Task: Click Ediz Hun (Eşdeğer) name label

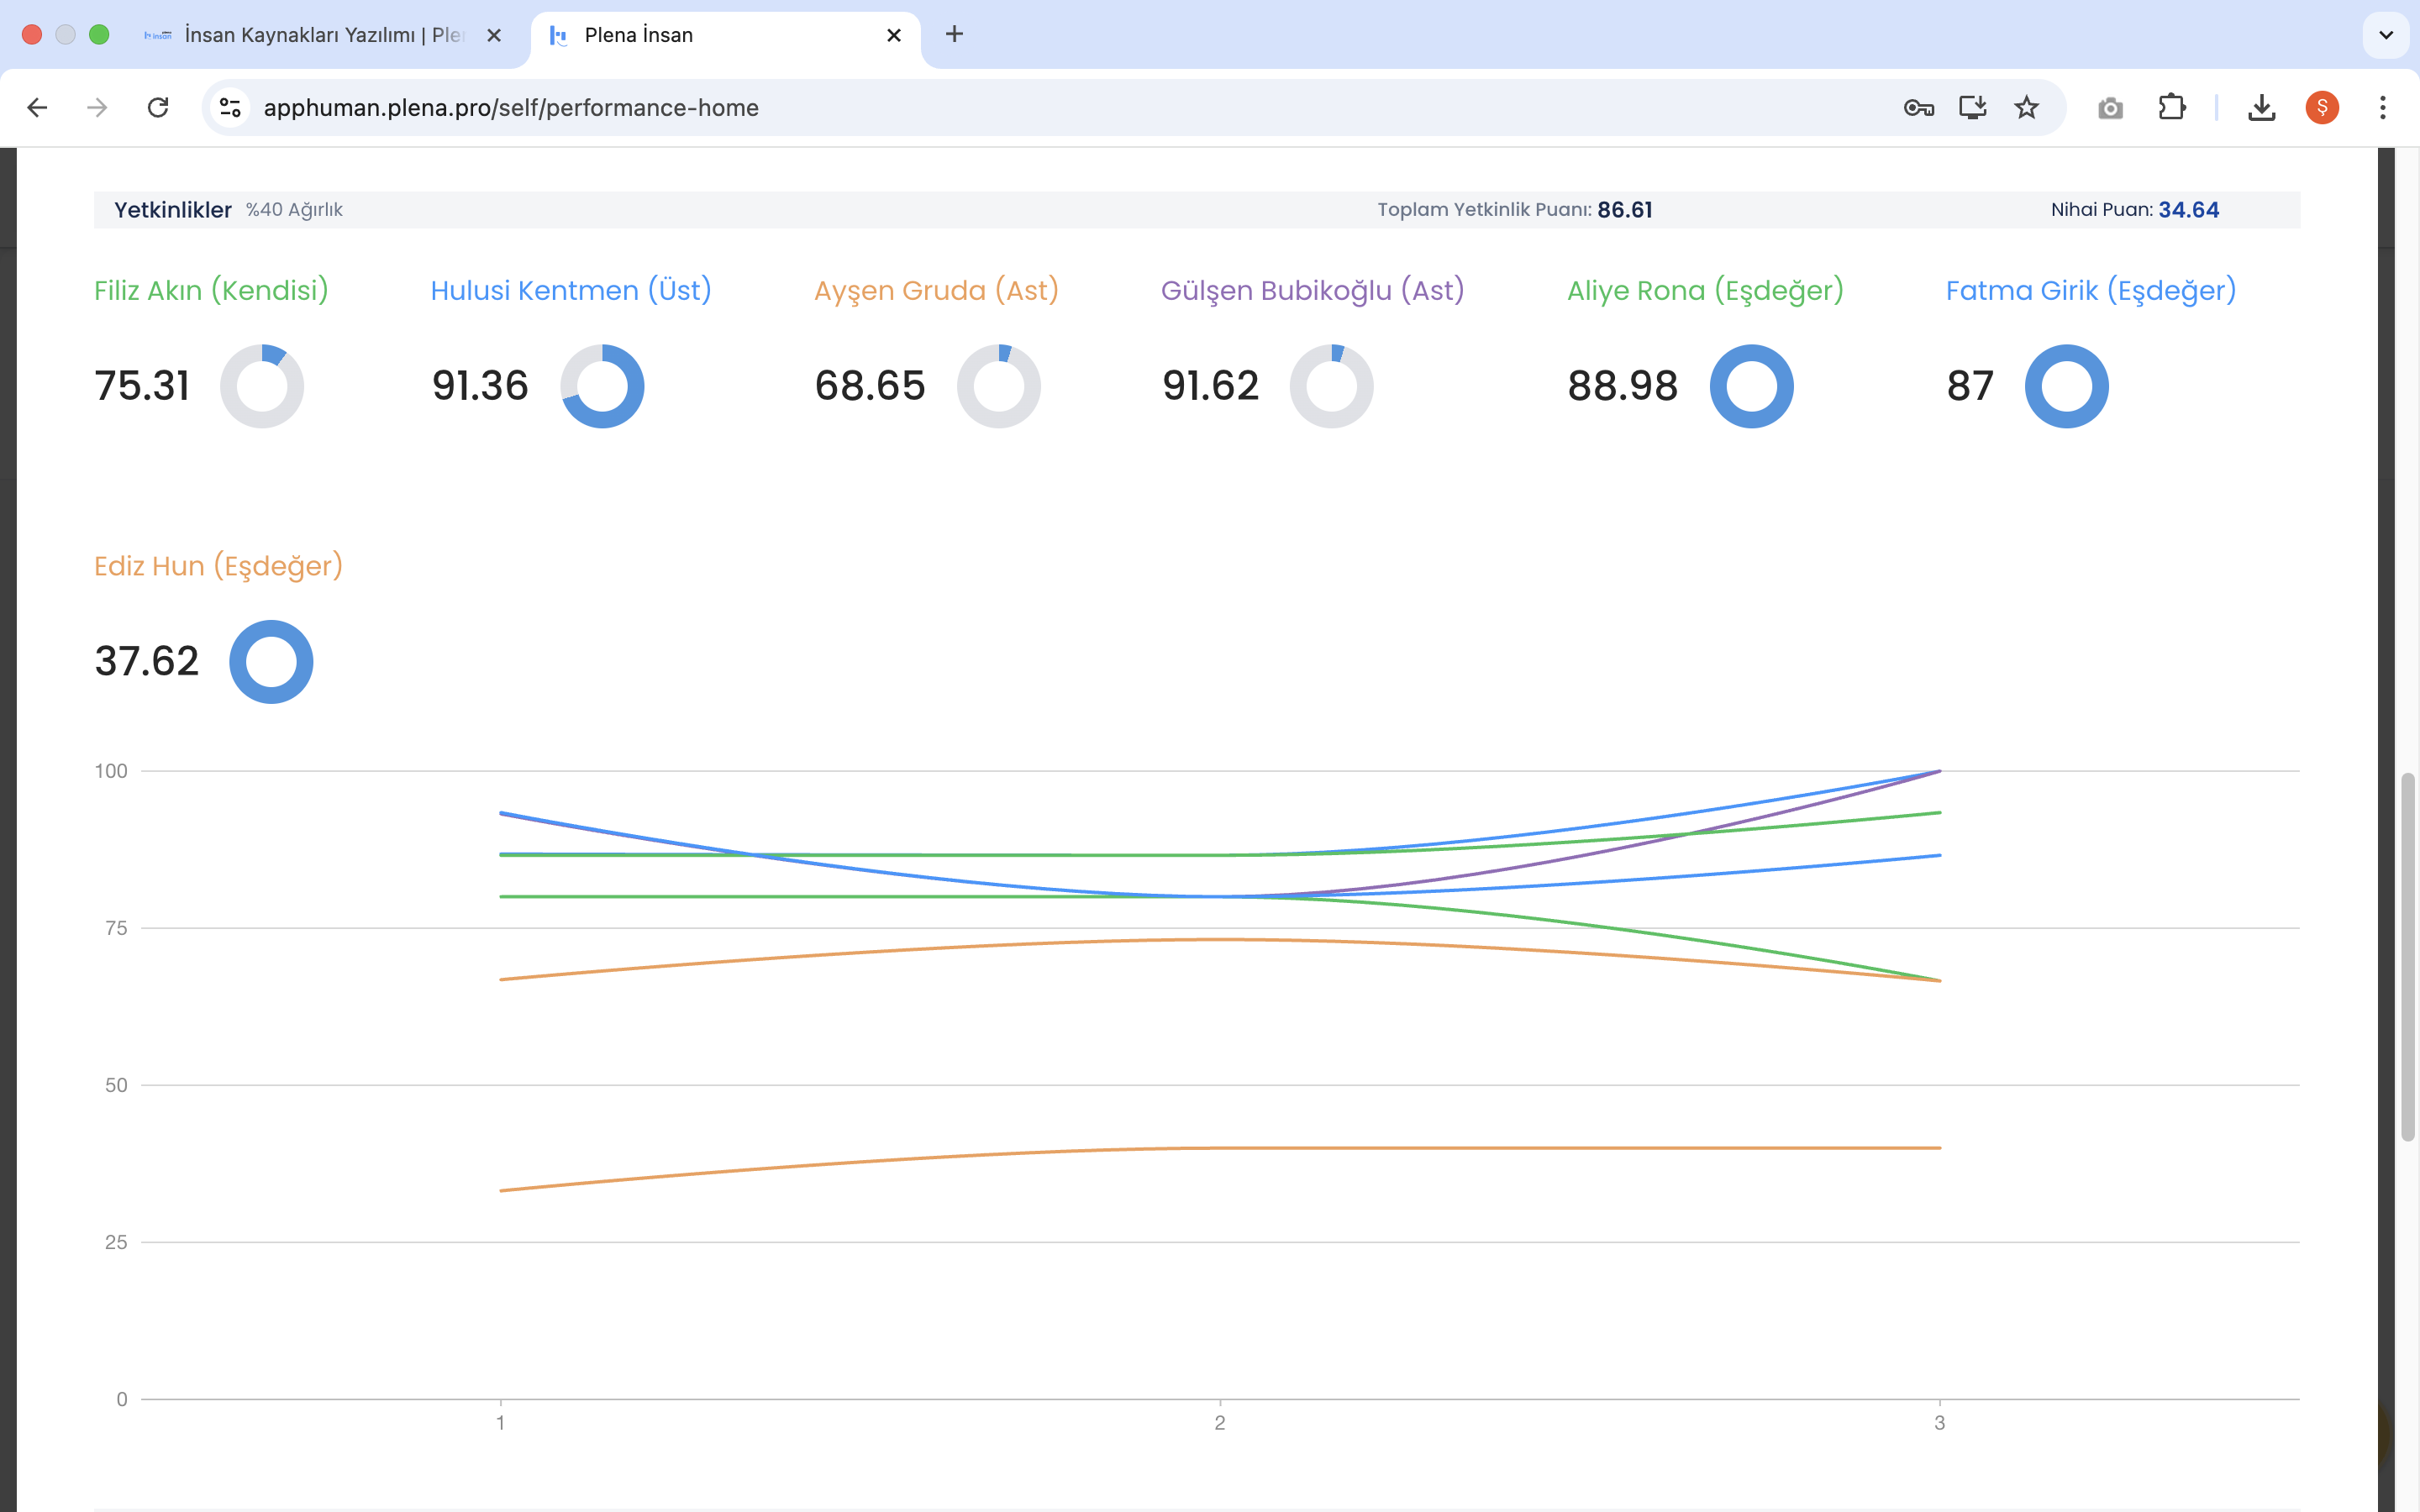Action: (218, 566)
